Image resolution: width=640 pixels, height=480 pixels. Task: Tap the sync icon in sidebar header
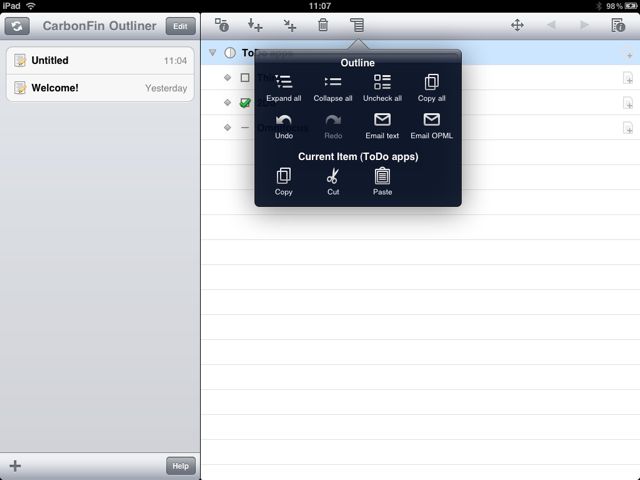[x=17, y=26]
